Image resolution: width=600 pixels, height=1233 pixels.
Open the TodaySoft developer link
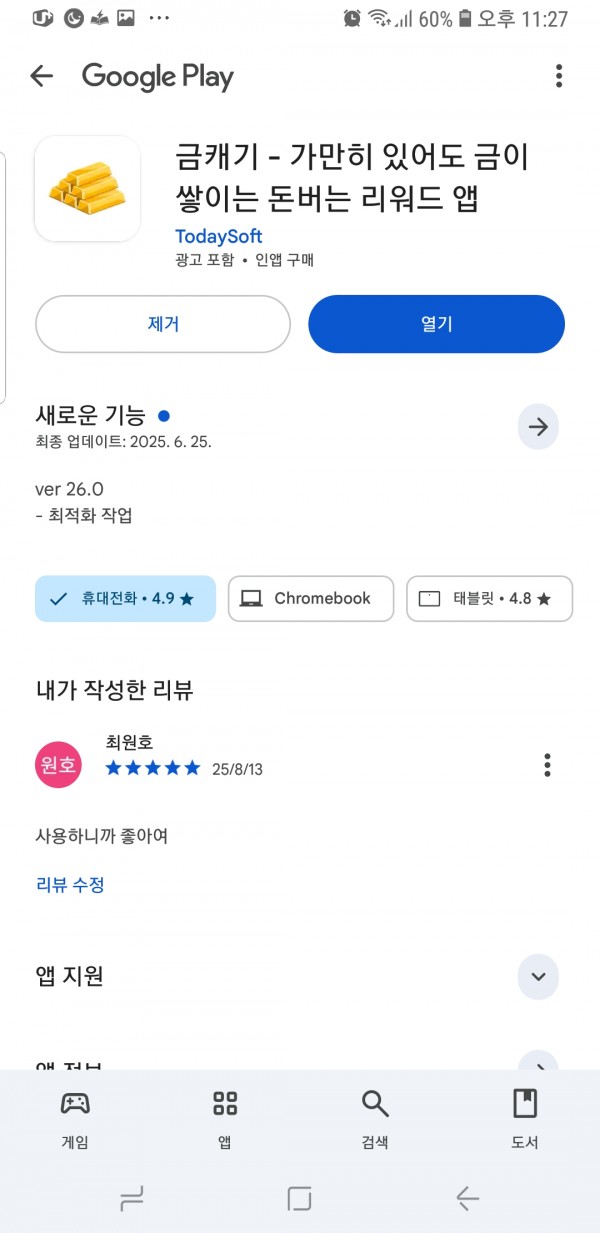tap(218, 236)
